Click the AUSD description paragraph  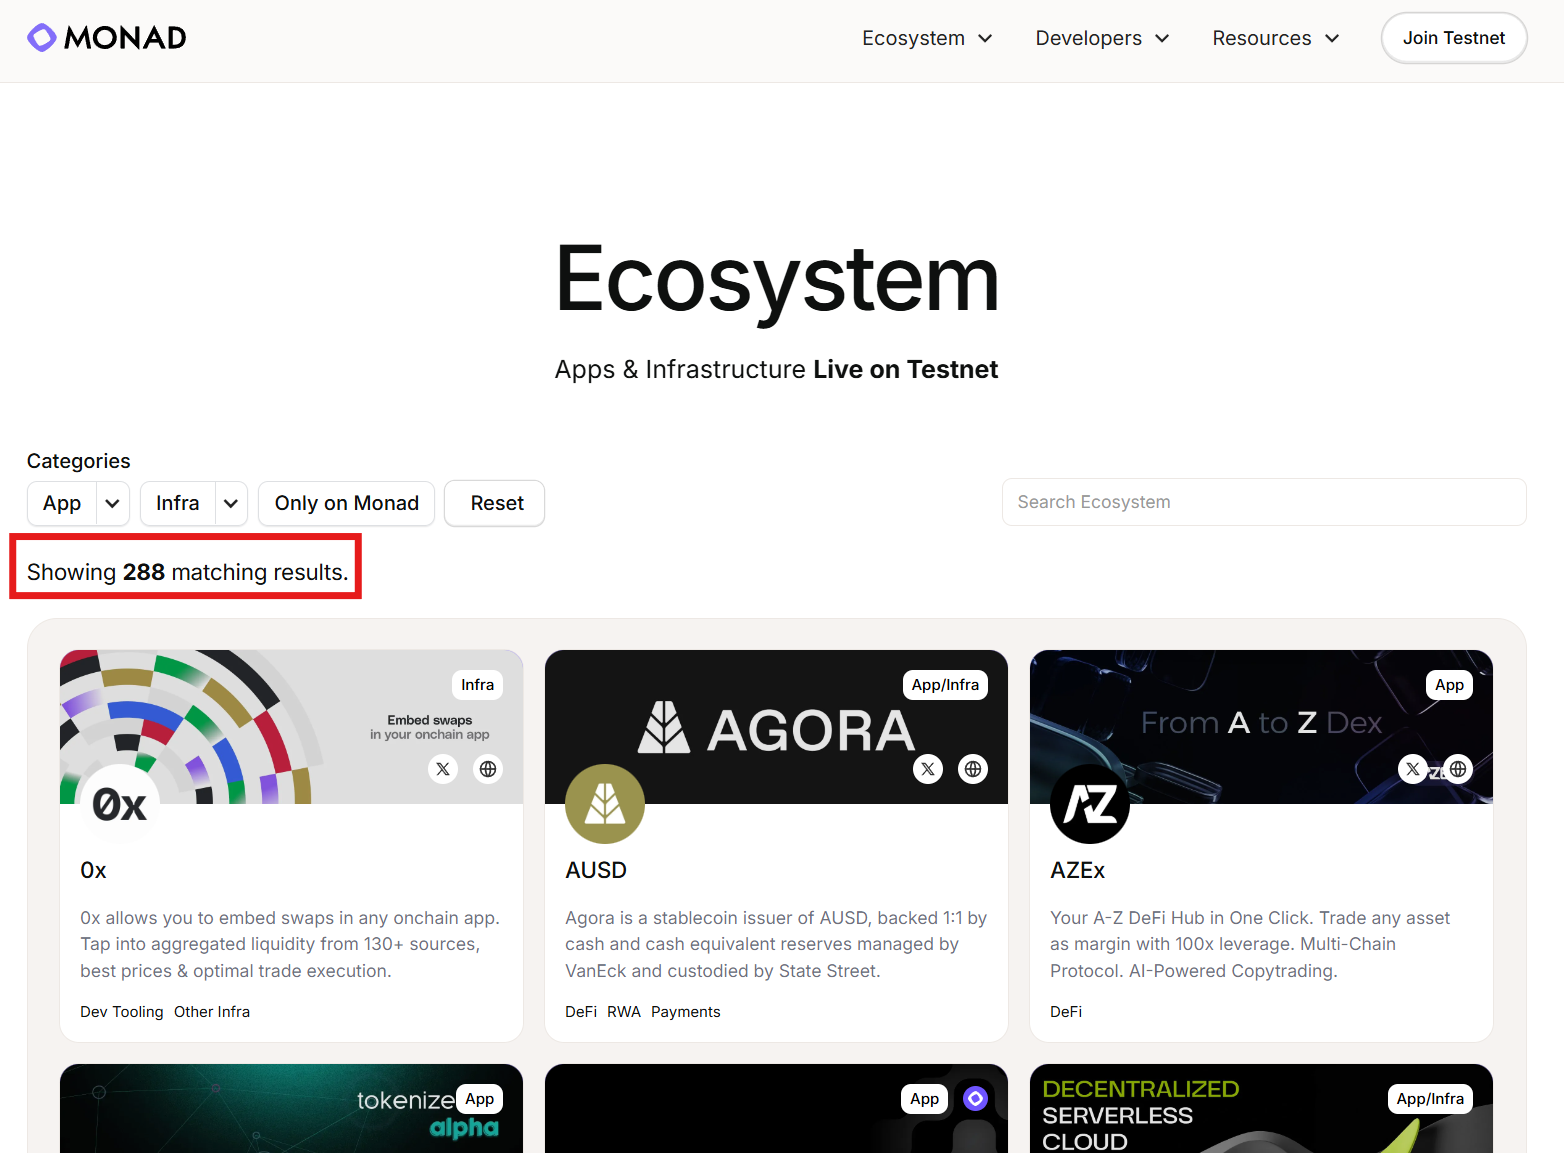[x=776, y=944]
